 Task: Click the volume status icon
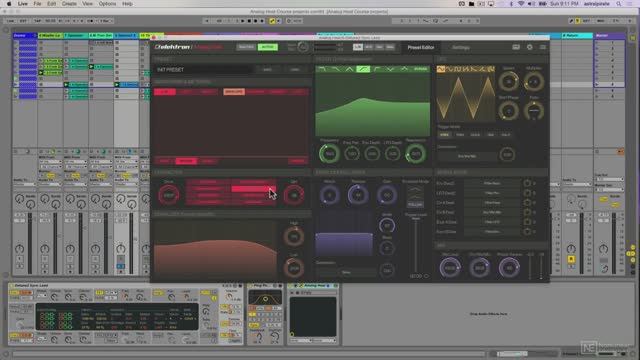click(x=531, y=4)
